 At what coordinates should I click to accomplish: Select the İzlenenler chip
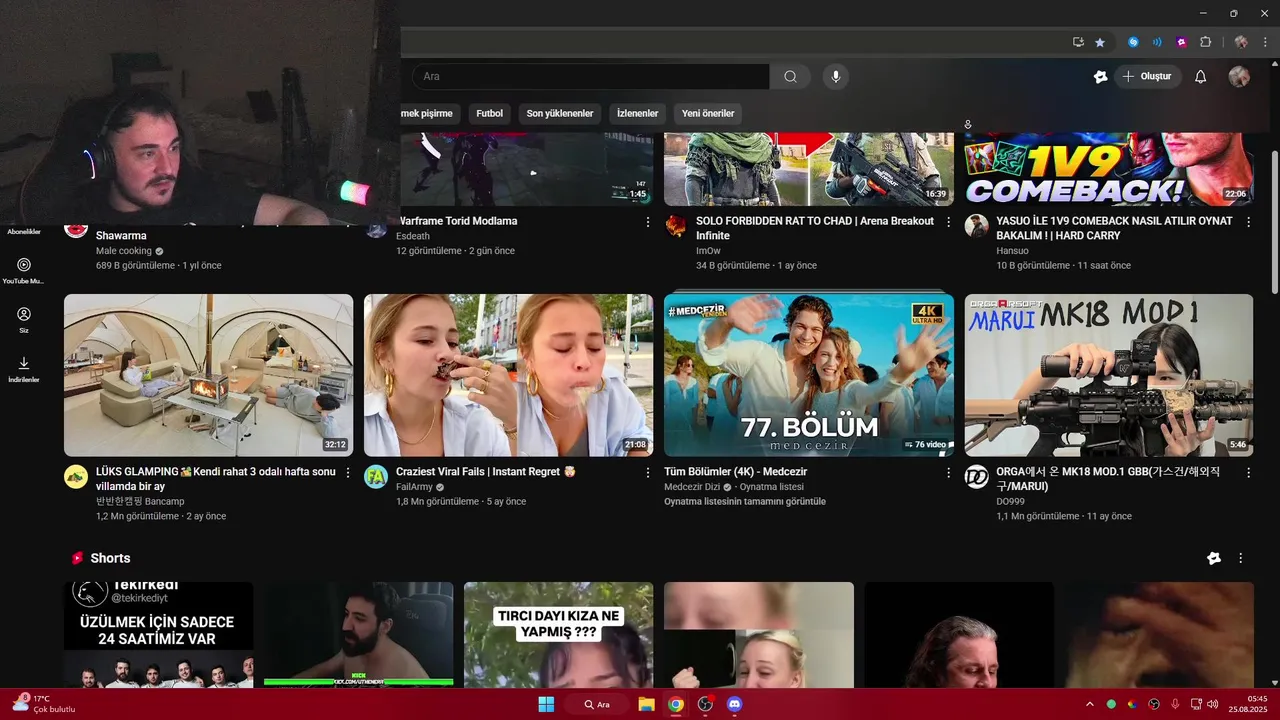point(638,113)
